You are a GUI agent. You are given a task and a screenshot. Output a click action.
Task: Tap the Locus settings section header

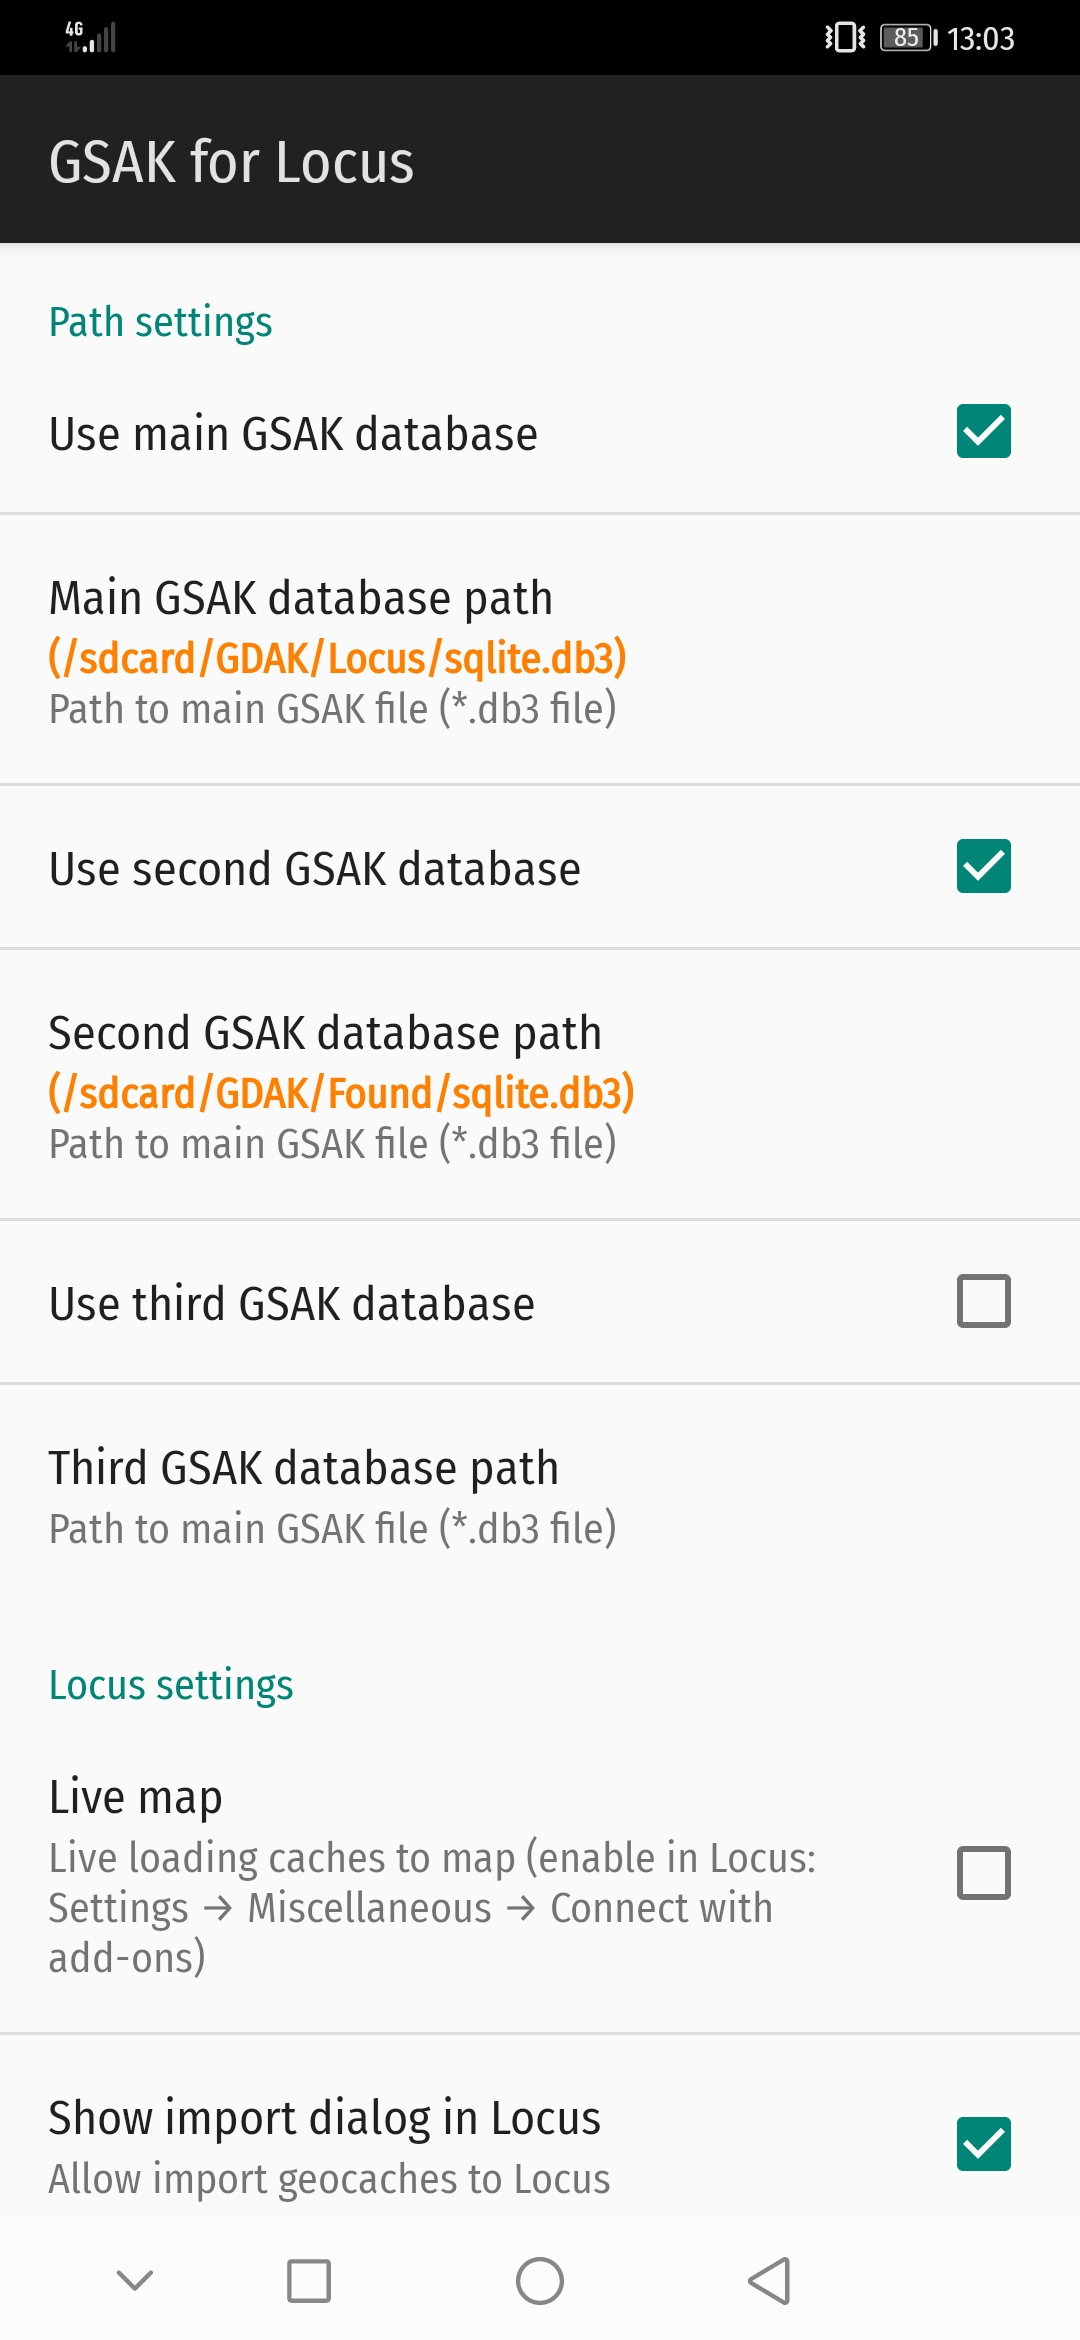pos(171,1685)
